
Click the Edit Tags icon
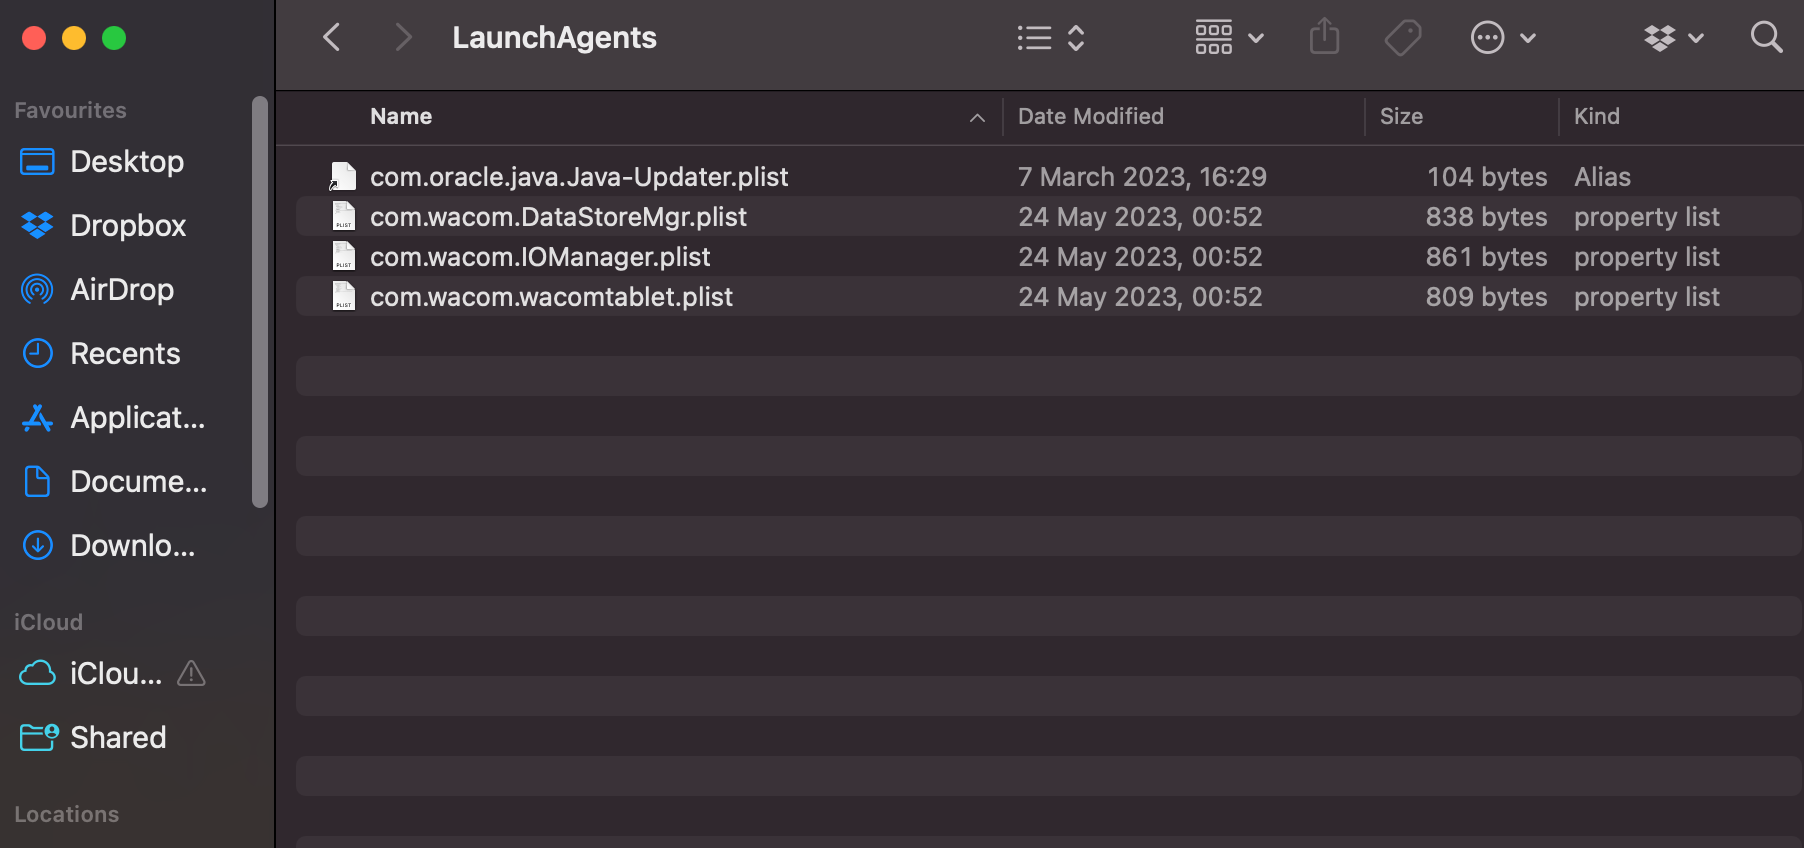[1402, 38]
